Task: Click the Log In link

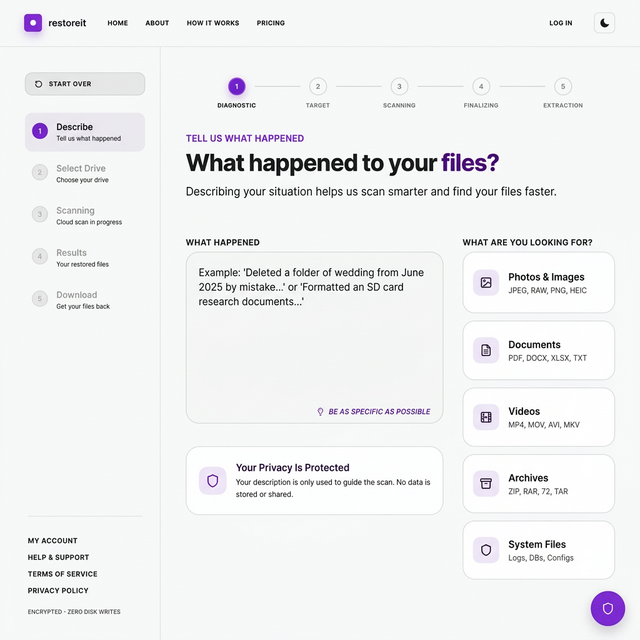Action: (x=561, y=23)
